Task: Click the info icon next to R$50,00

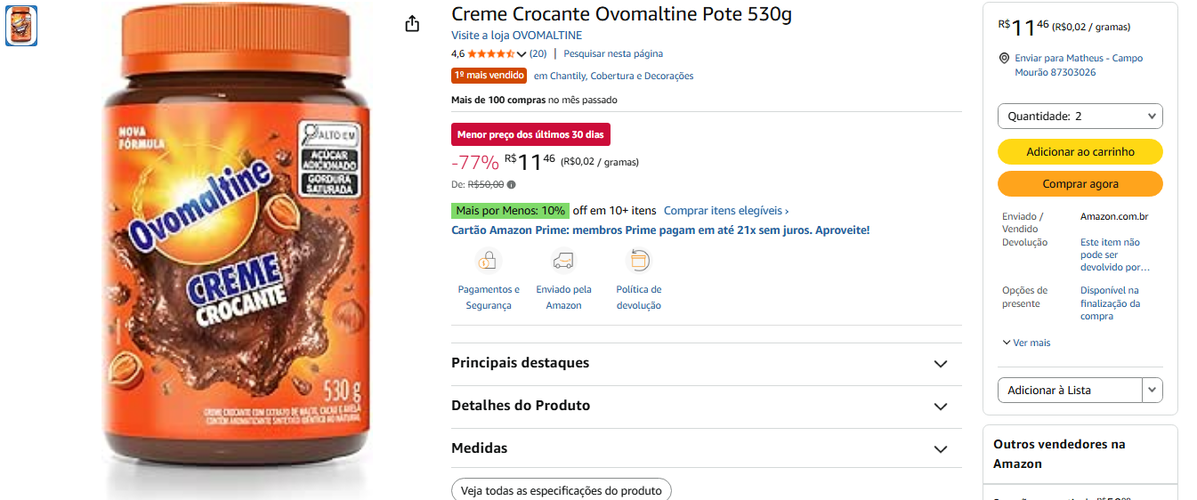Action: pos(511,184)
